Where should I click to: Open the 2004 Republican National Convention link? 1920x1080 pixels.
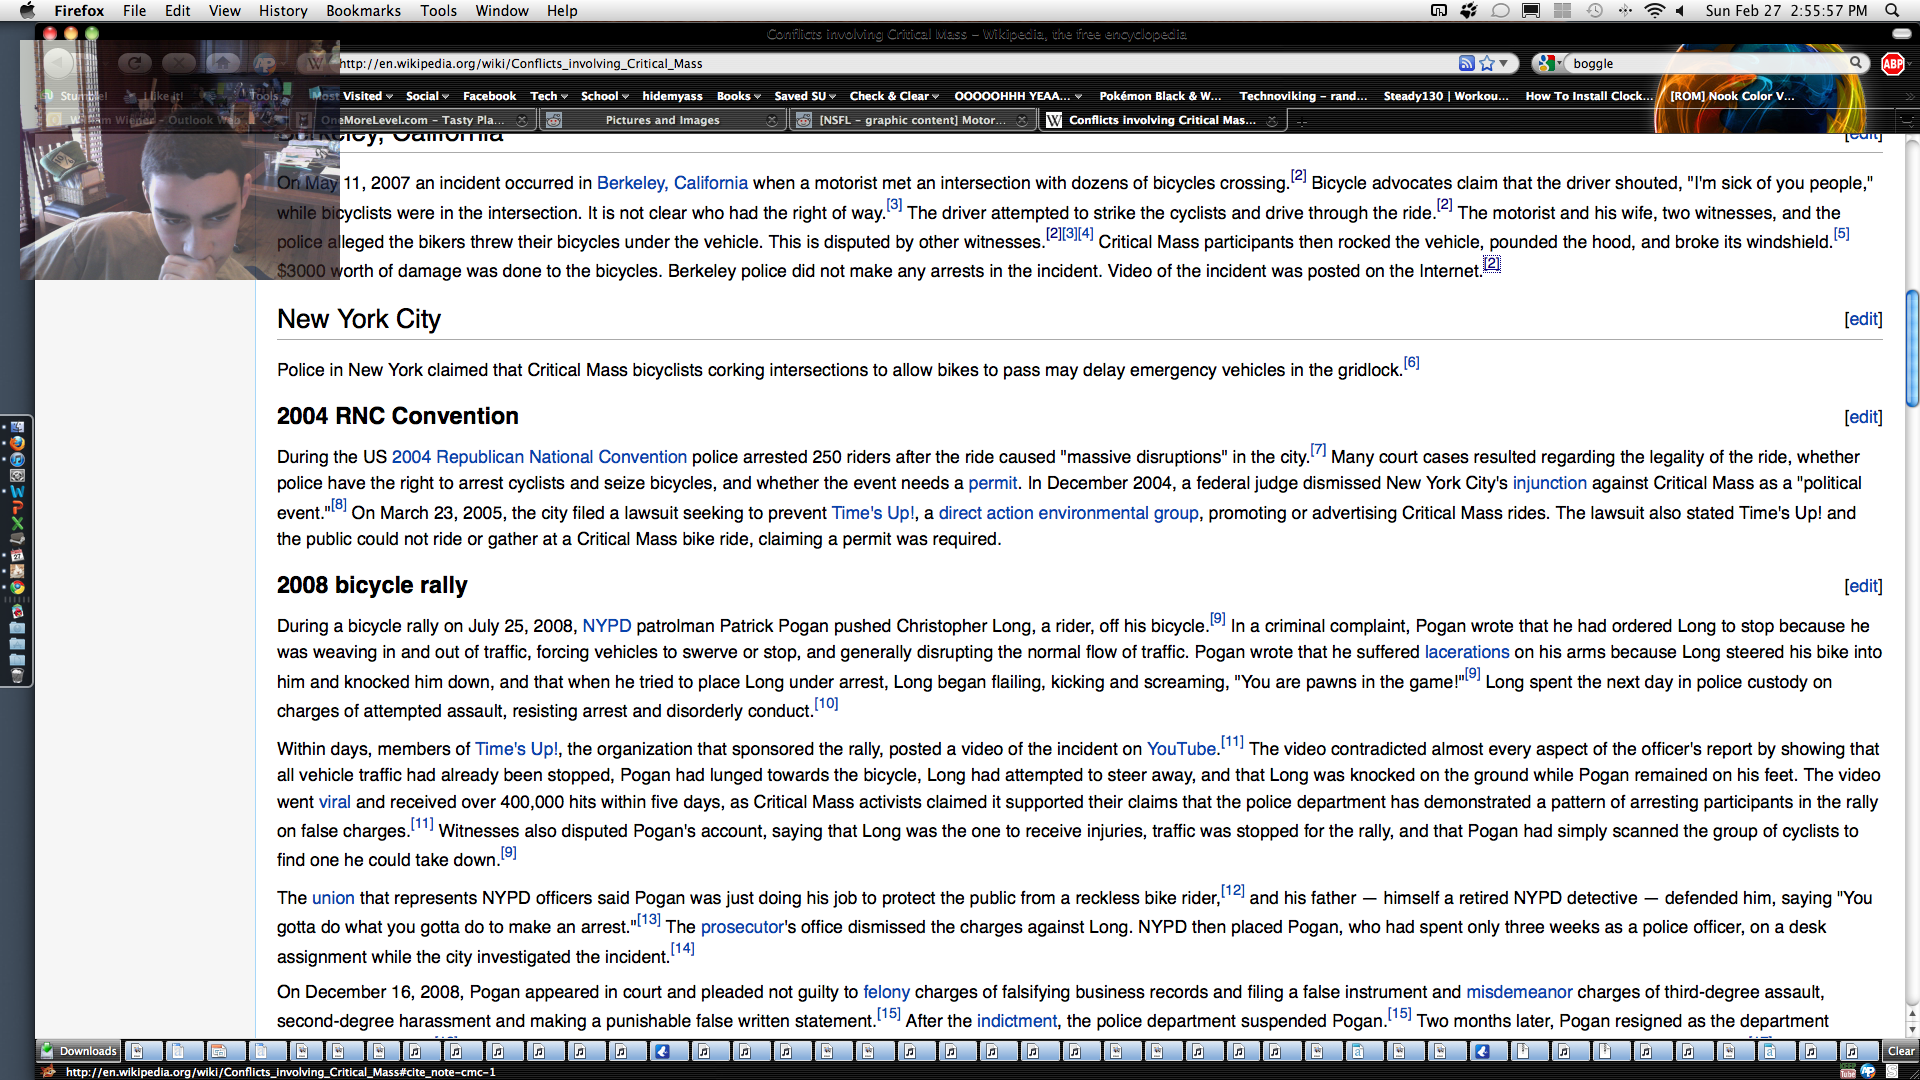[539, 457]
